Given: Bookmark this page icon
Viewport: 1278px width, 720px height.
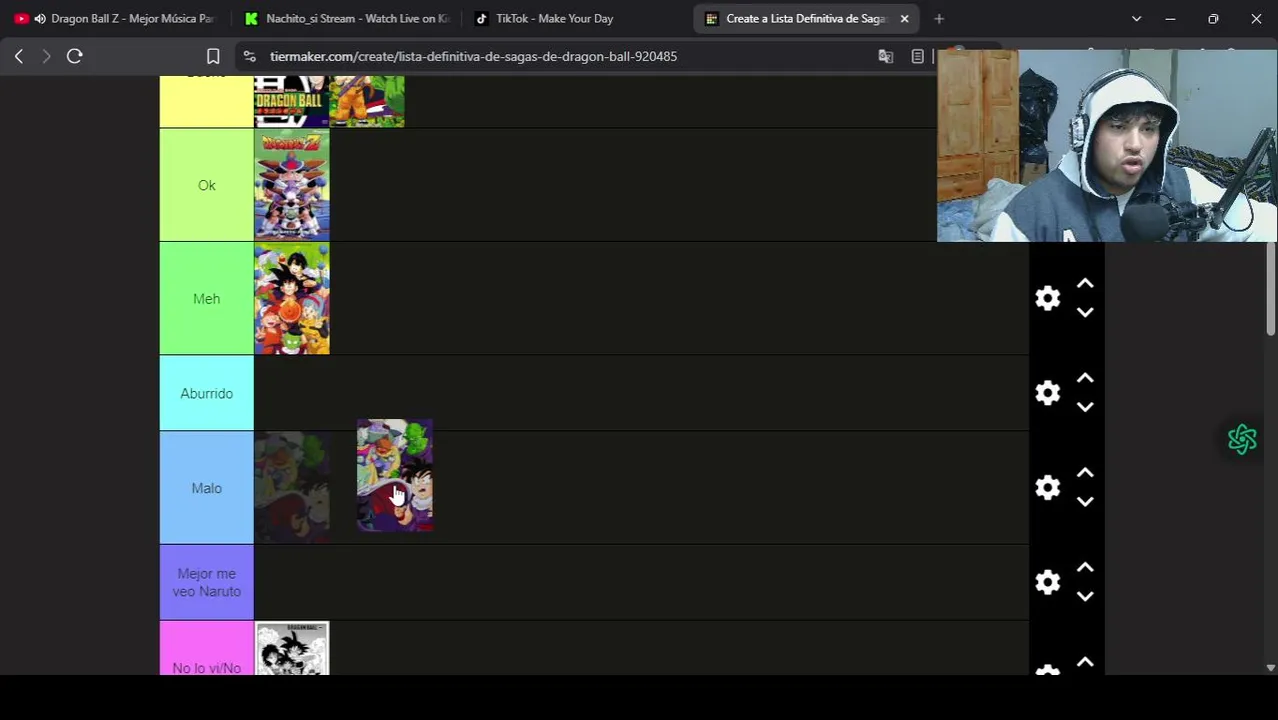Looking at the screenshot, I should coord(213,56).
